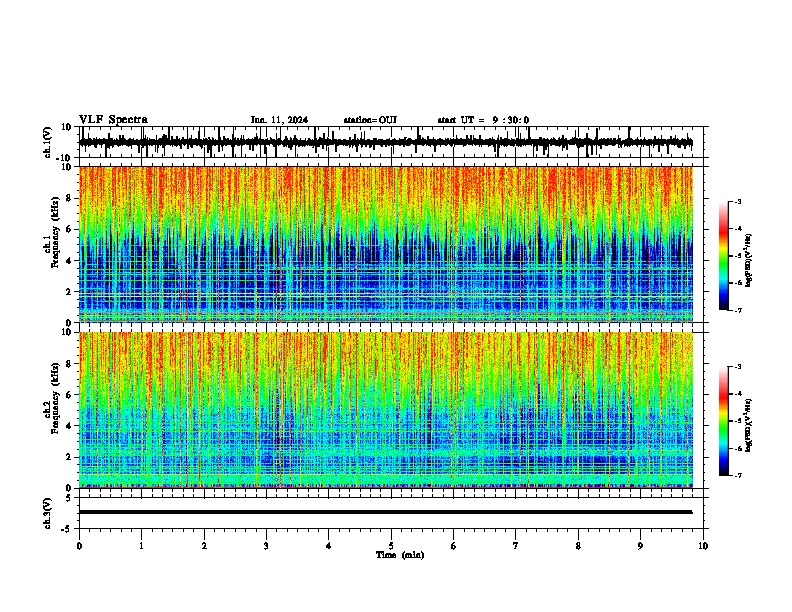Click the ch.3 axis "5" tick label
The image size is (792, 612).
pos(69,497)
